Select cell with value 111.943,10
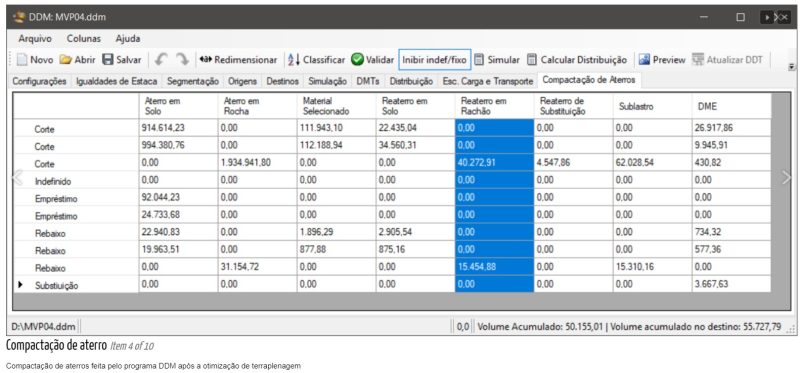The height and width of the screenshot is (373, 800). tap(336, 128)
